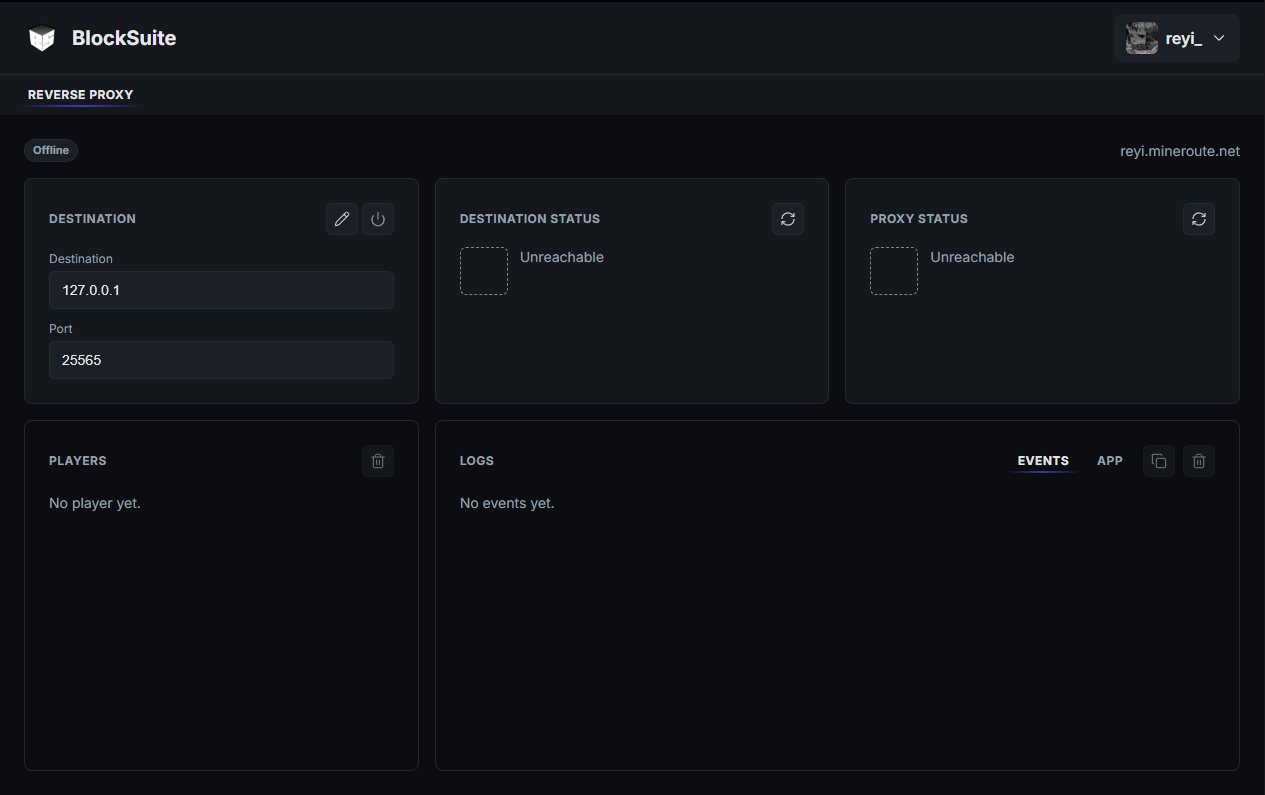Click Unreachable text under Proxy Status
This screenshot has height=795, width=1265.
coord(972,257)
